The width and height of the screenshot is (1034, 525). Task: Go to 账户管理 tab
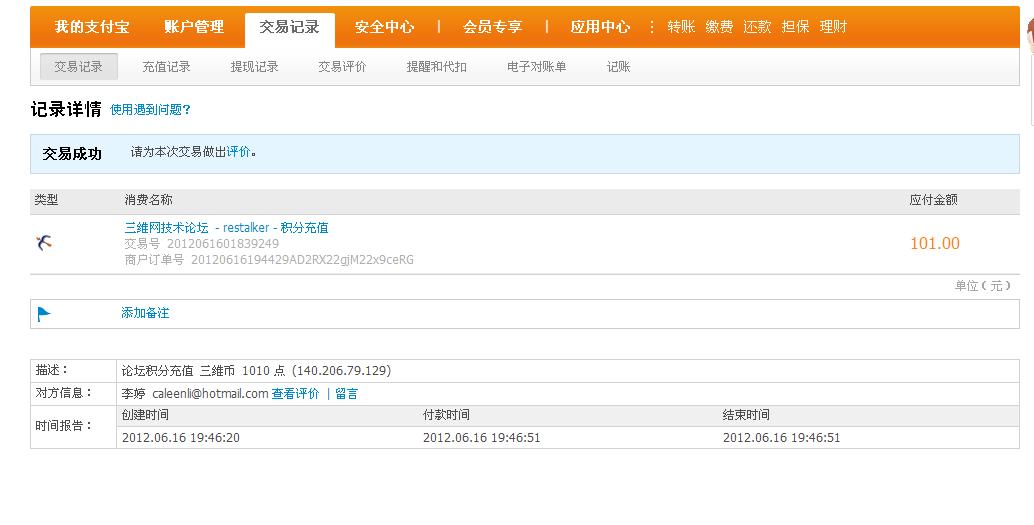click(194, 27)
